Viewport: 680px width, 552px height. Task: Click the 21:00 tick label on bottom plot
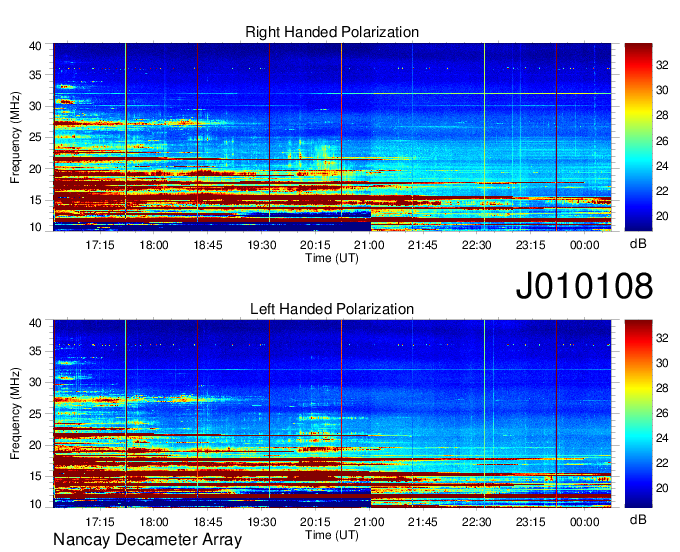[369, 522]
